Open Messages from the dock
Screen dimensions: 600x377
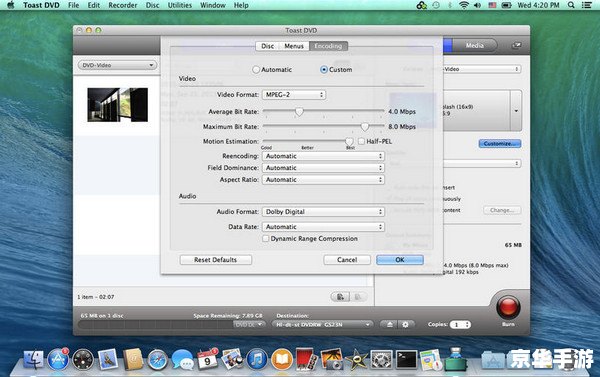coord(183,360)
